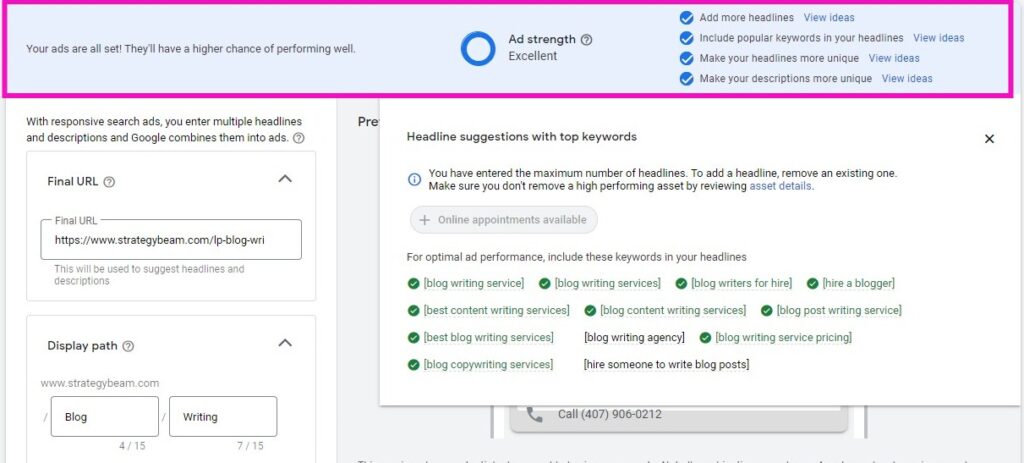The image size is (1024, 463).
Task: Click green check for [blog content writing services]
Action: (590, 311)
